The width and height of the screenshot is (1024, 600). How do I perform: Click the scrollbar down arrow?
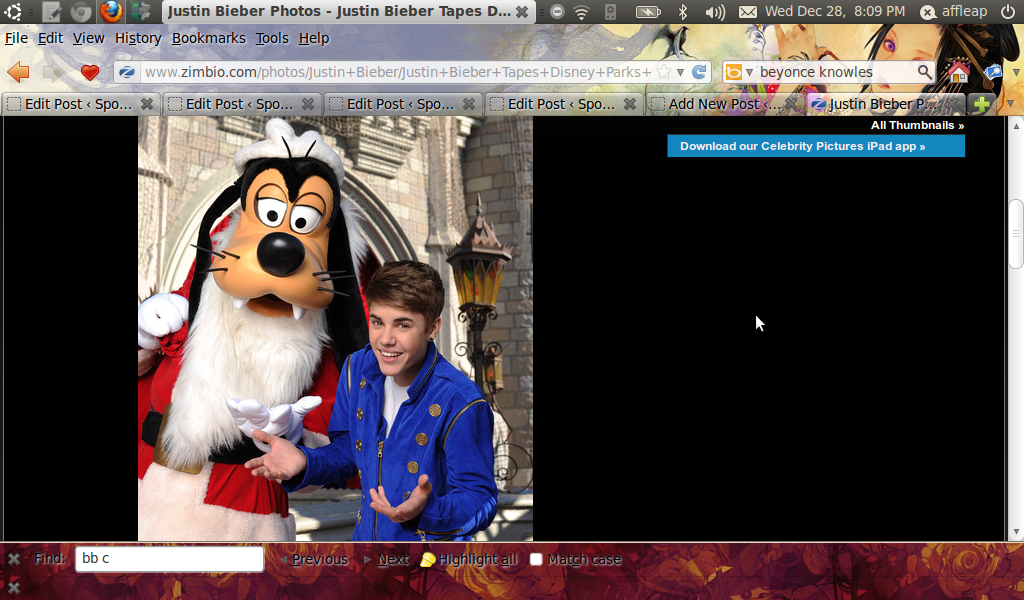pyautogui.click(x=1016, y=533)
